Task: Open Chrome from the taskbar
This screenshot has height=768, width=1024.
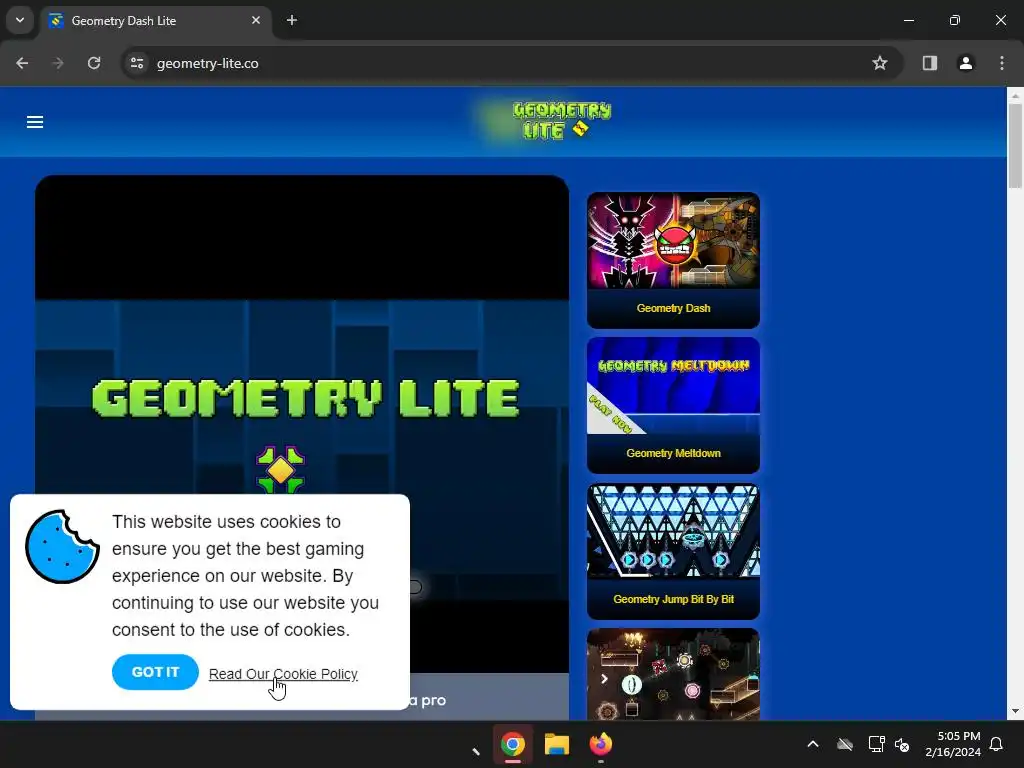Action: [x=513, y=744]
